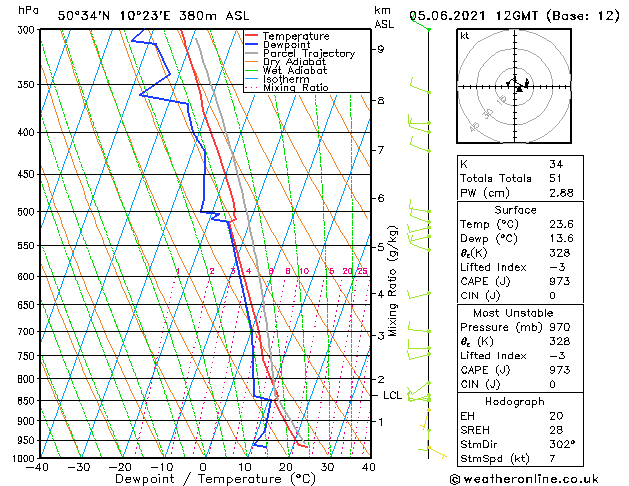Click the hPa unit label

click(x=28, y=11)
